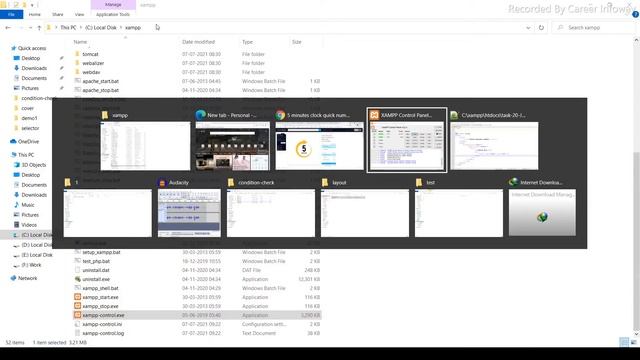
Task: Open the Application Tools tab
Action: (113, 14)
